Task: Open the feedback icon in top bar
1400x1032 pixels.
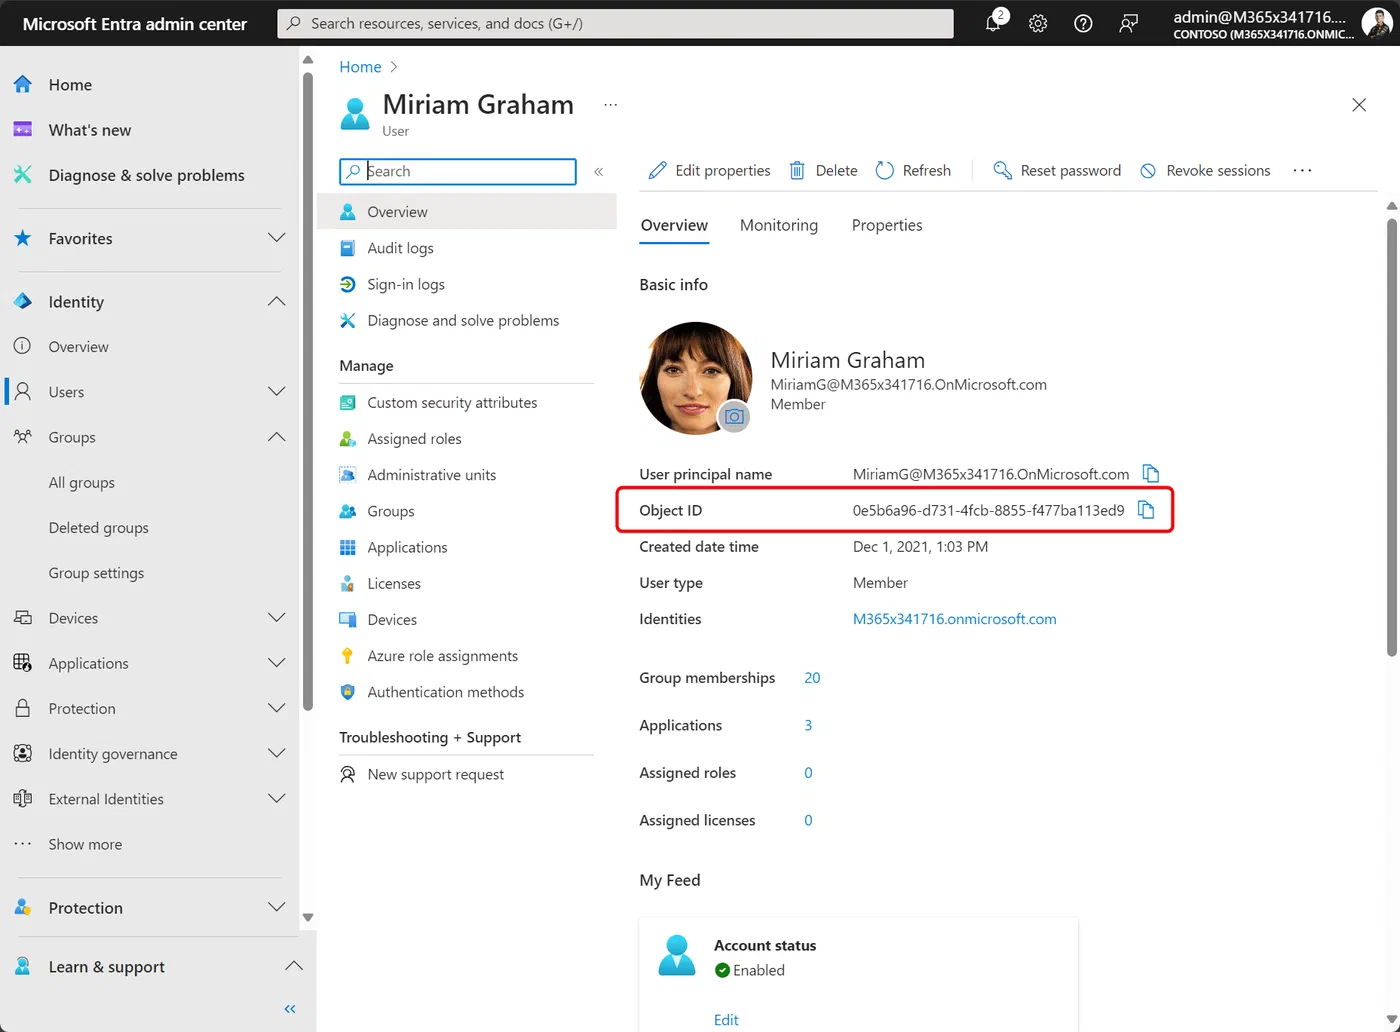Action: click(x=1128, y=23)
